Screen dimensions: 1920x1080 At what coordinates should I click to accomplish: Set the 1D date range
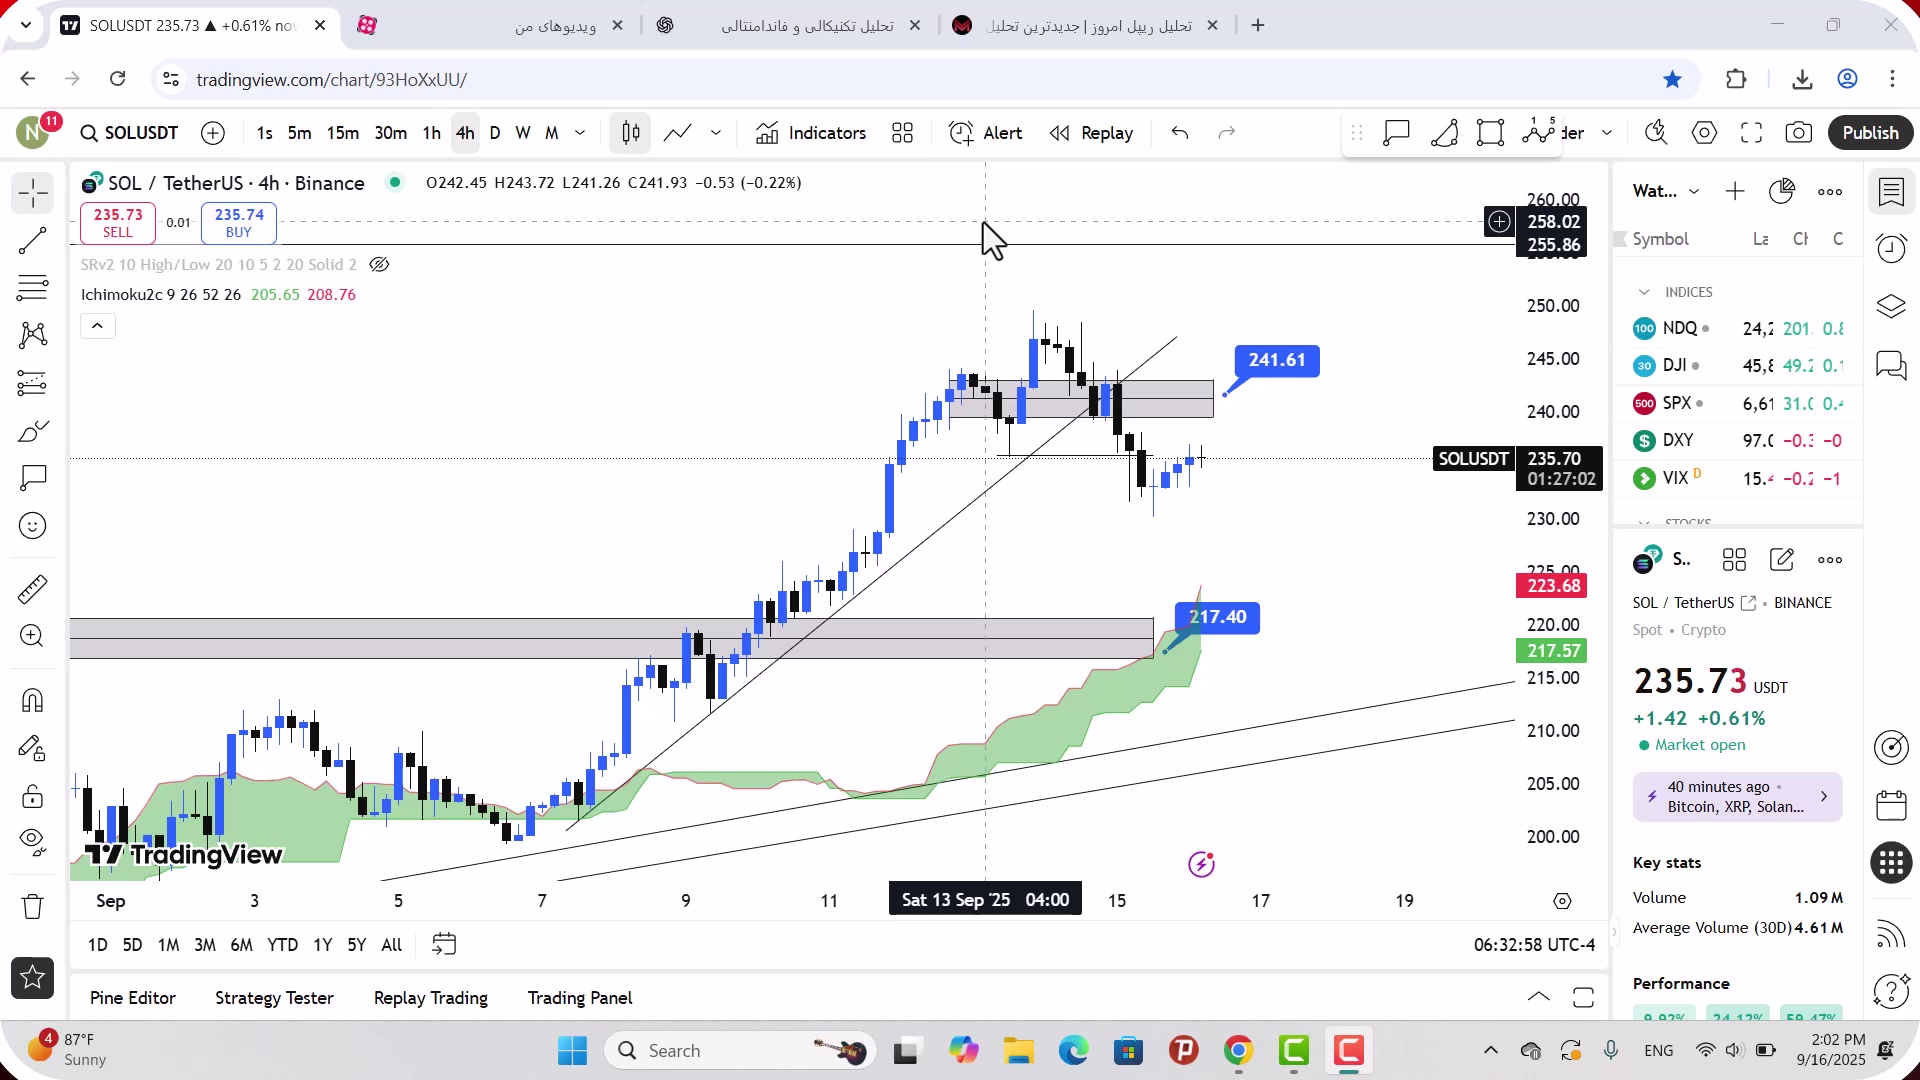click(x=98, y=945)
